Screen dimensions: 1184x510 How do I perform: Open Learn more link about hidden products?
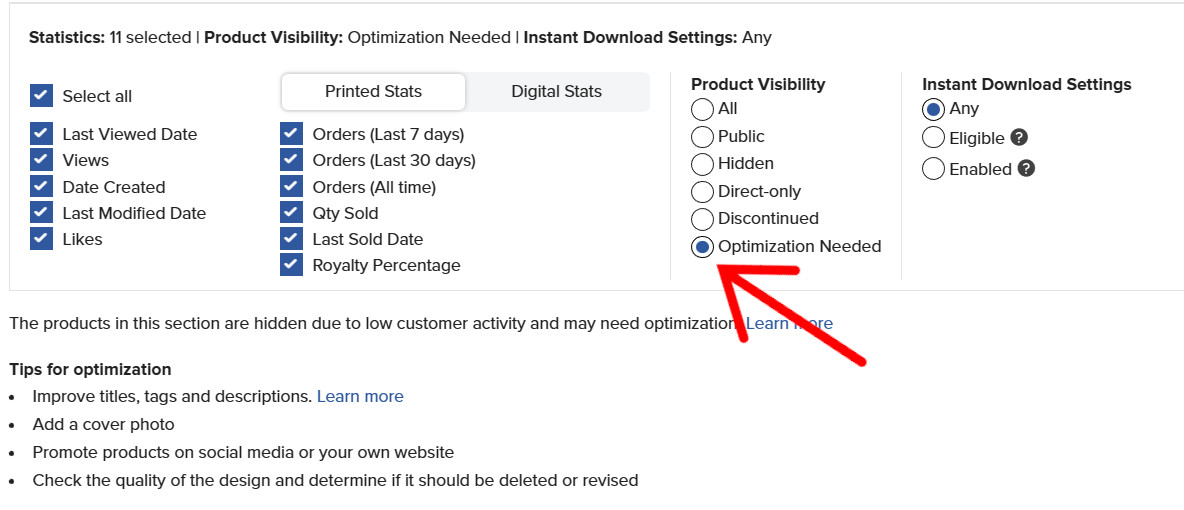[x=789, y=323]
